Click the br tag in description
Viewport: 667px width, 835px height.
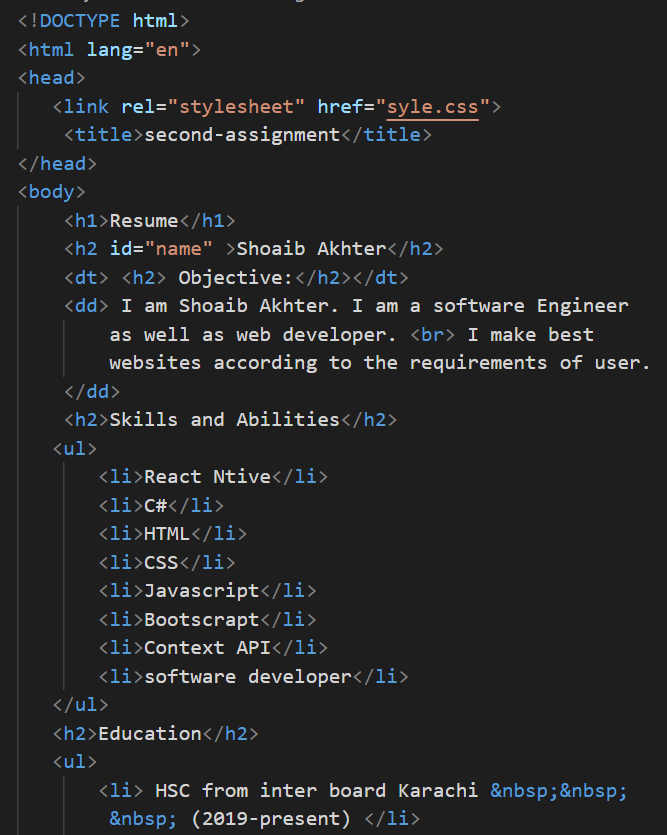click(x=432, y=334)
